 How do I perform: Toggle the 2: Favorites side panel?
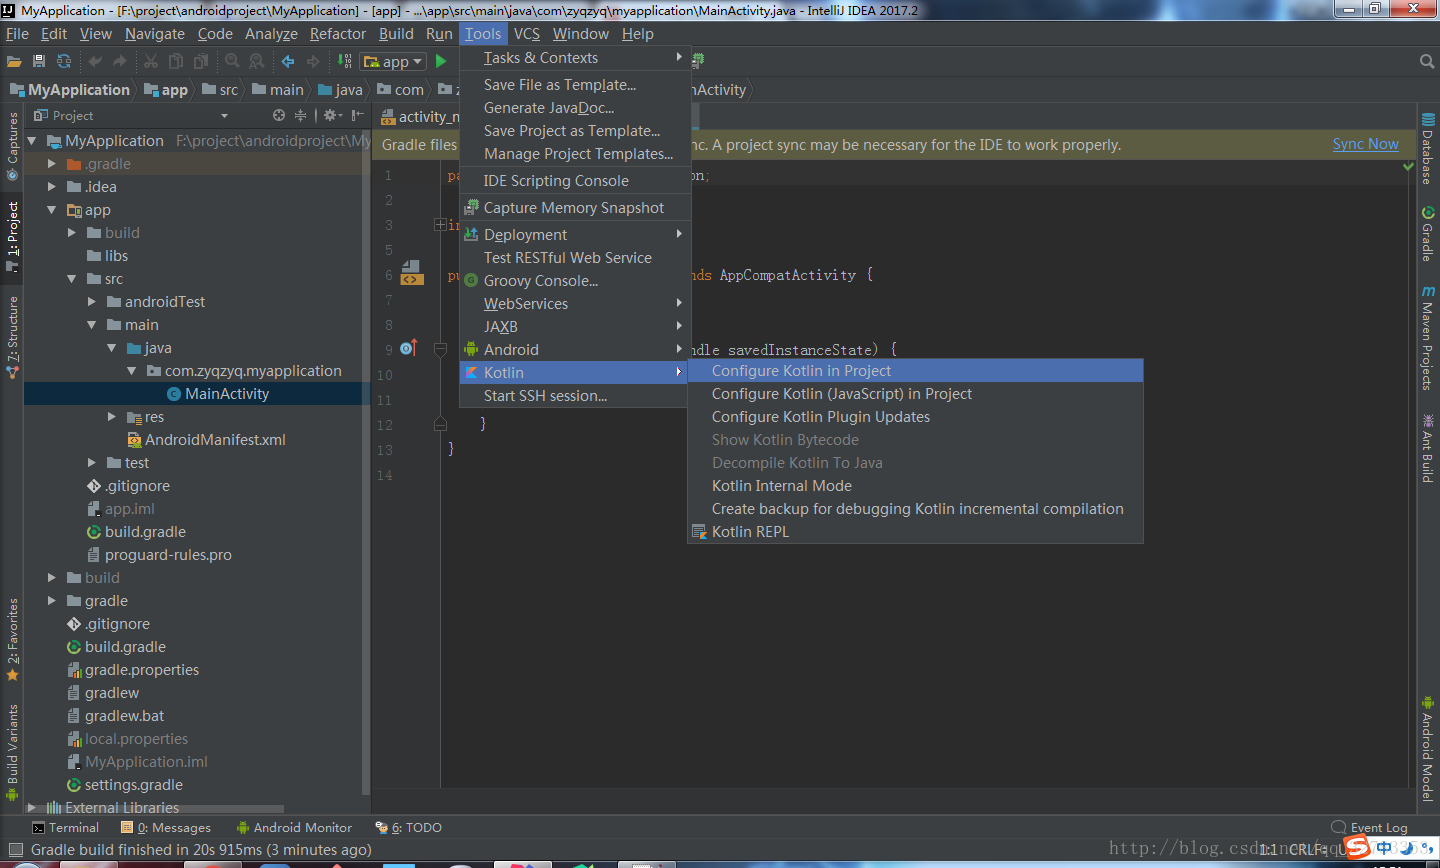(x=12, y=640)
